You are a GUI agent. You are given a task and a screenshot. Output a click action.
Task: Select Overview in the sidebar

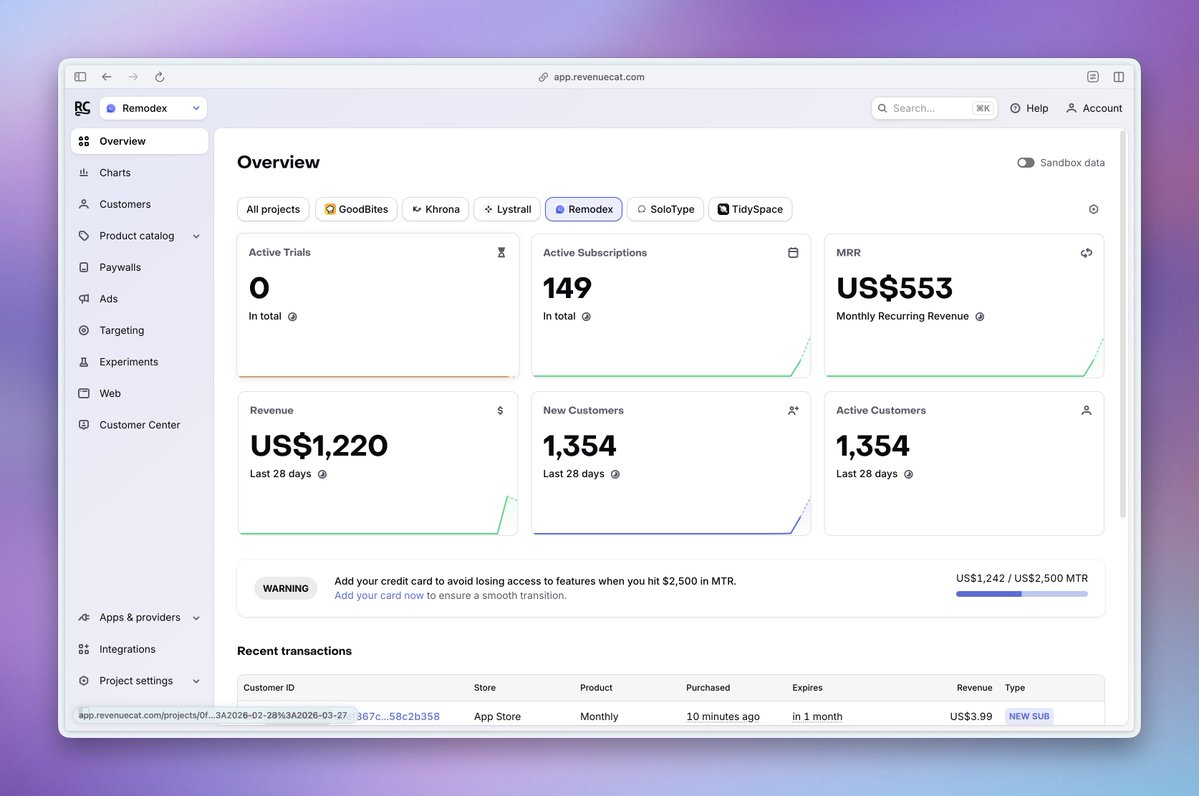(139, 141)
